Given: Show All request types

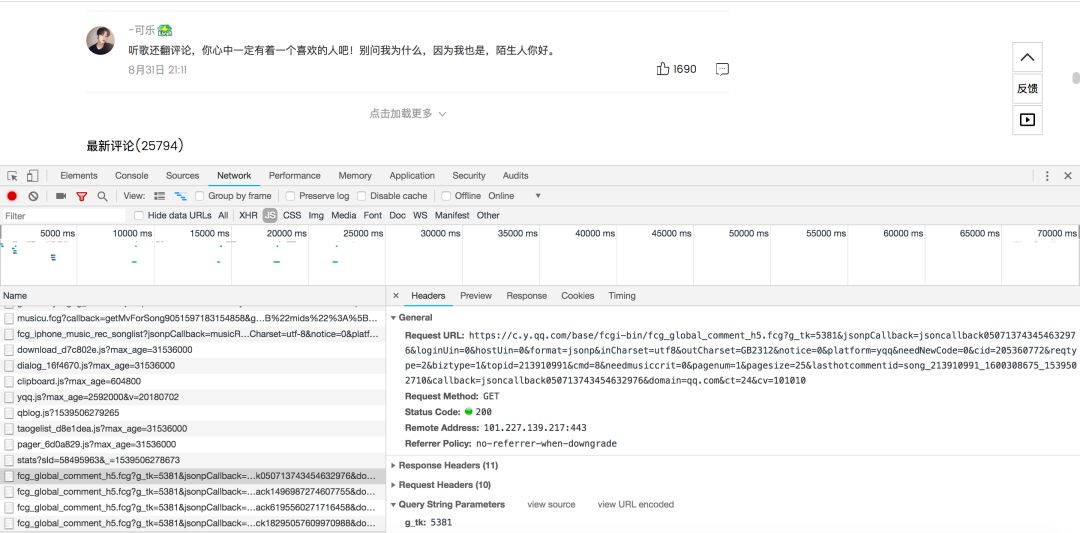Looking at the screenshot, I should click(x=223, y=216).
